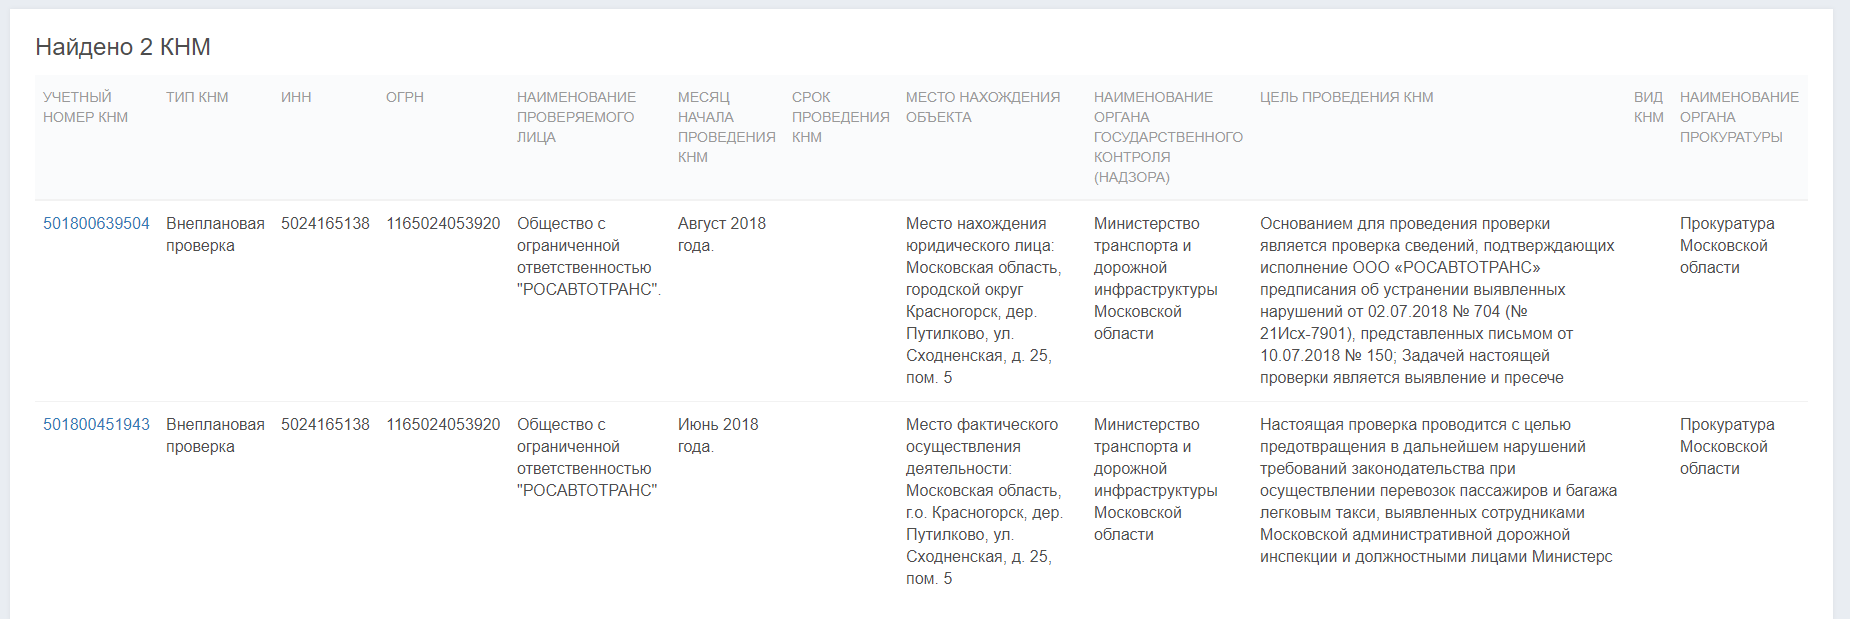This screenshot has height=619, width=1850.
Task: Click OGRN 1165024053920 in the 501800639504 row
Action: (x=443, y=224)
